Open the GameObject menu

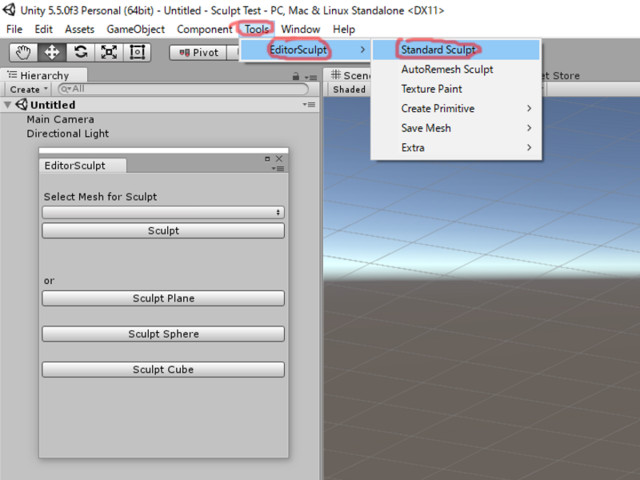coord(136,29)
